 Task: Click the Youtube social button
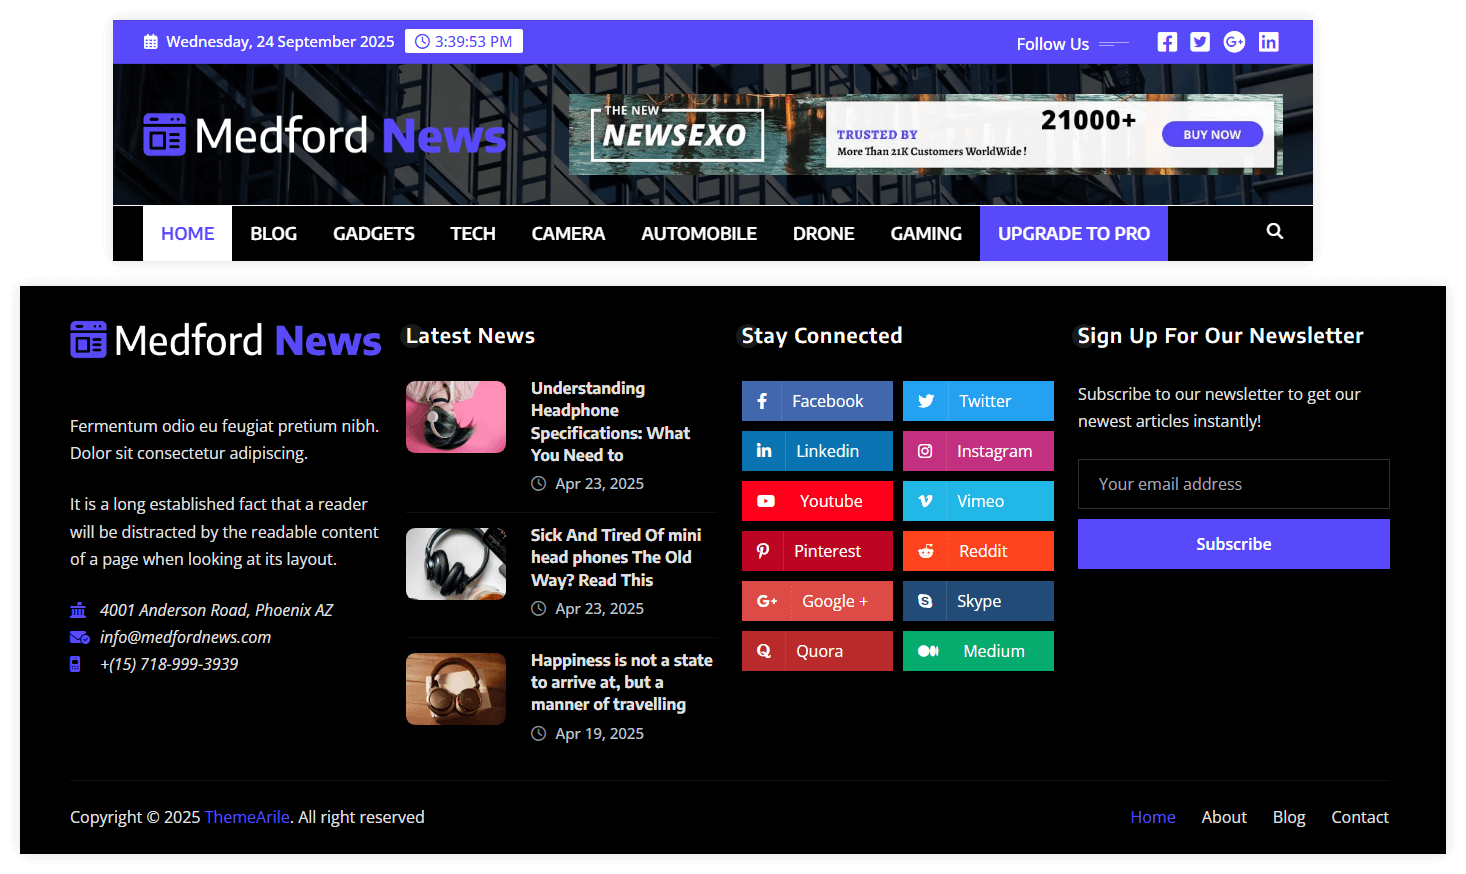pyautogui.click(x=817, y=501)
